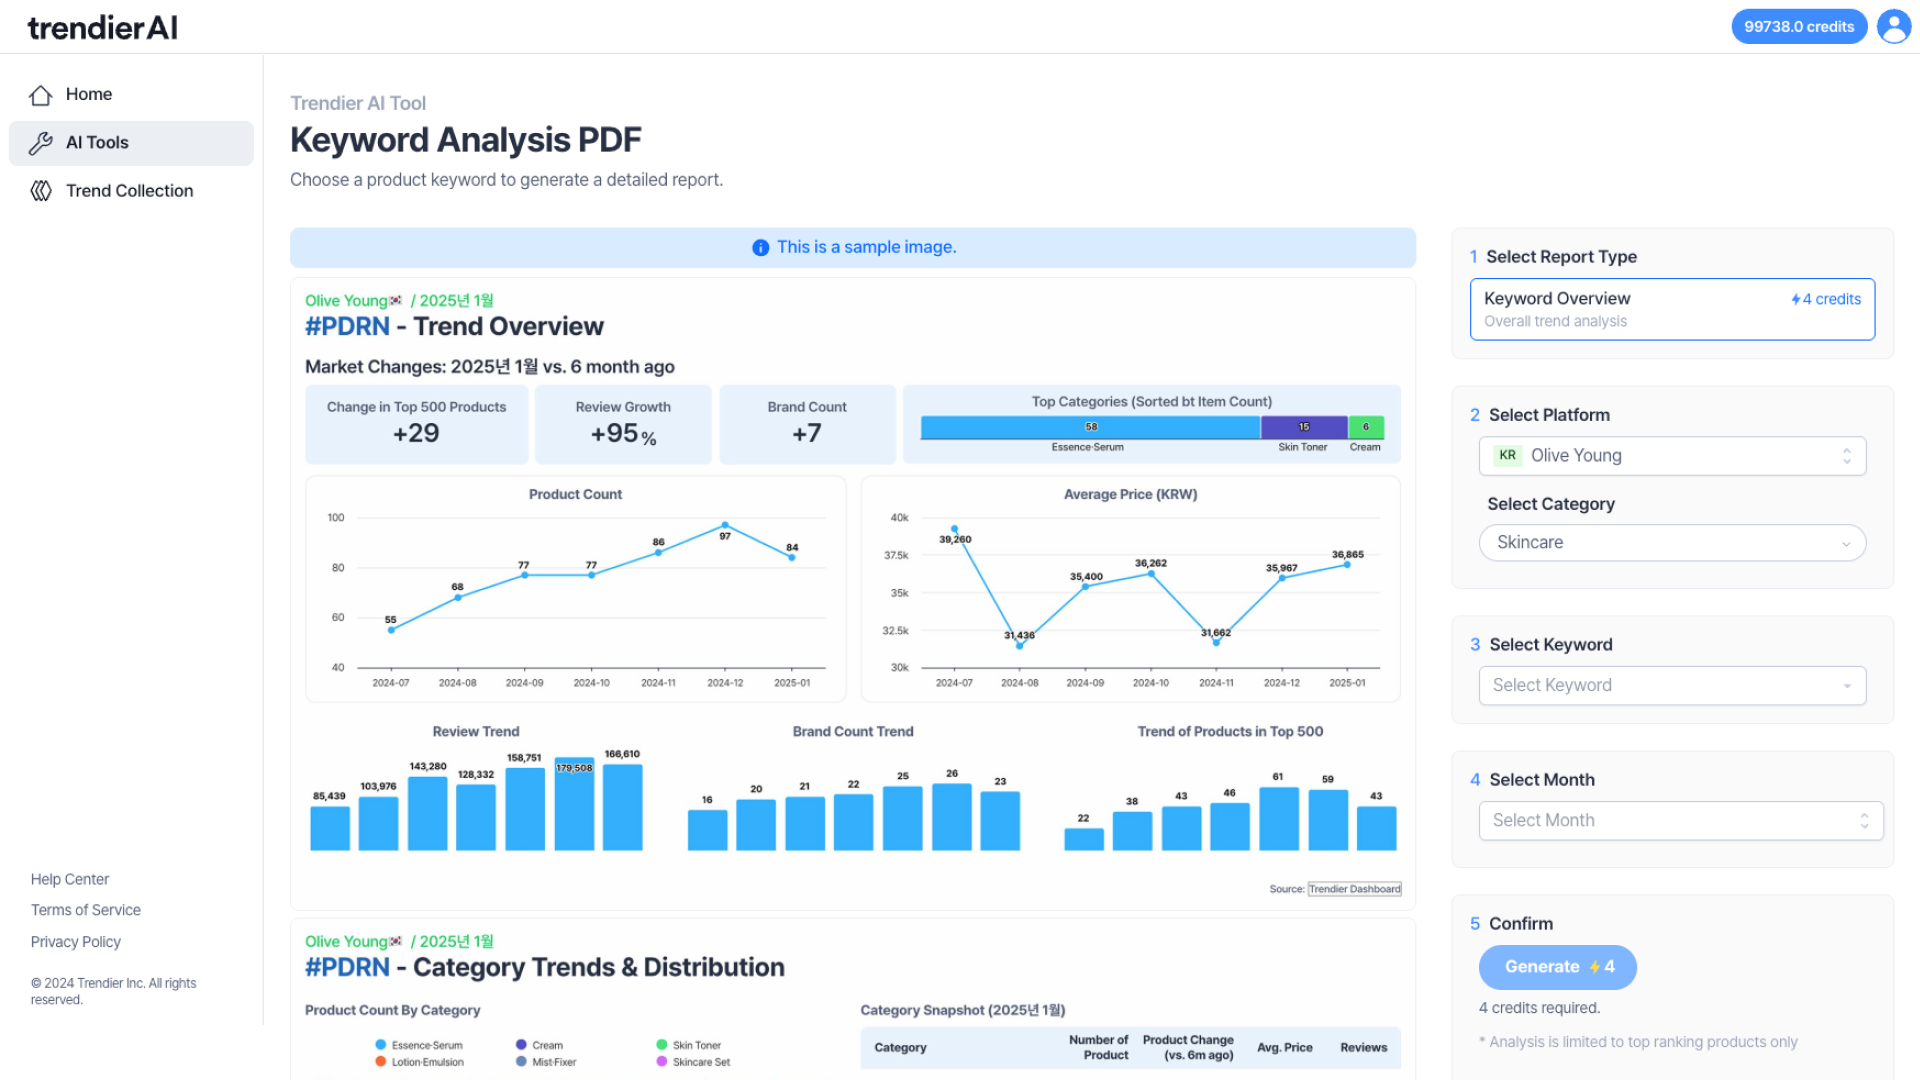The height and width of the screenshot is (1080, 1920).
Task: Click the Trendier Dashboard source link
Action: pos(1355,889)
